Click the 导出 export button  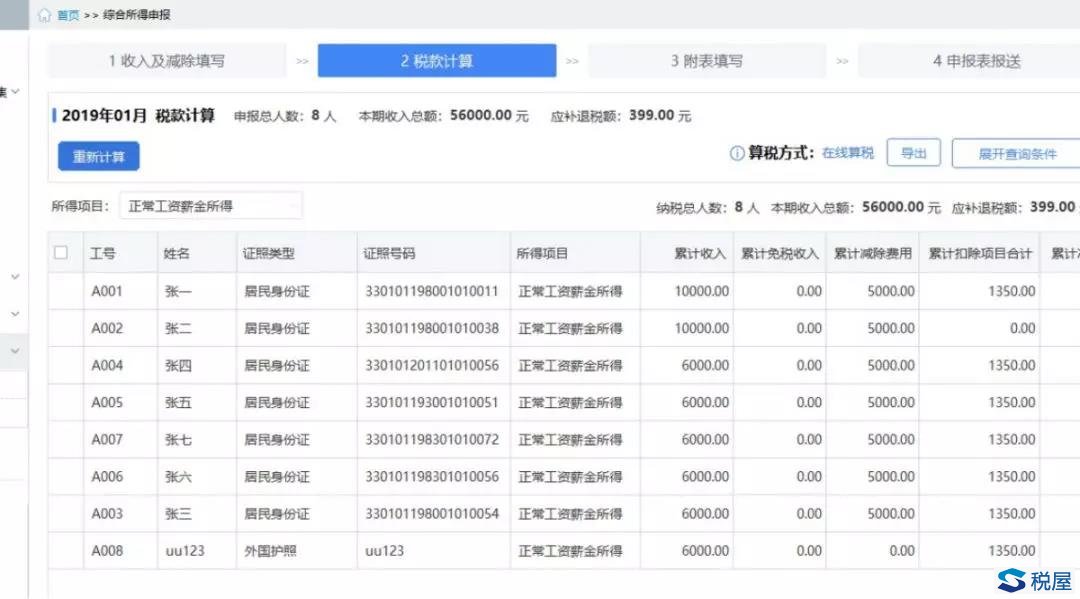click(913, 153)
